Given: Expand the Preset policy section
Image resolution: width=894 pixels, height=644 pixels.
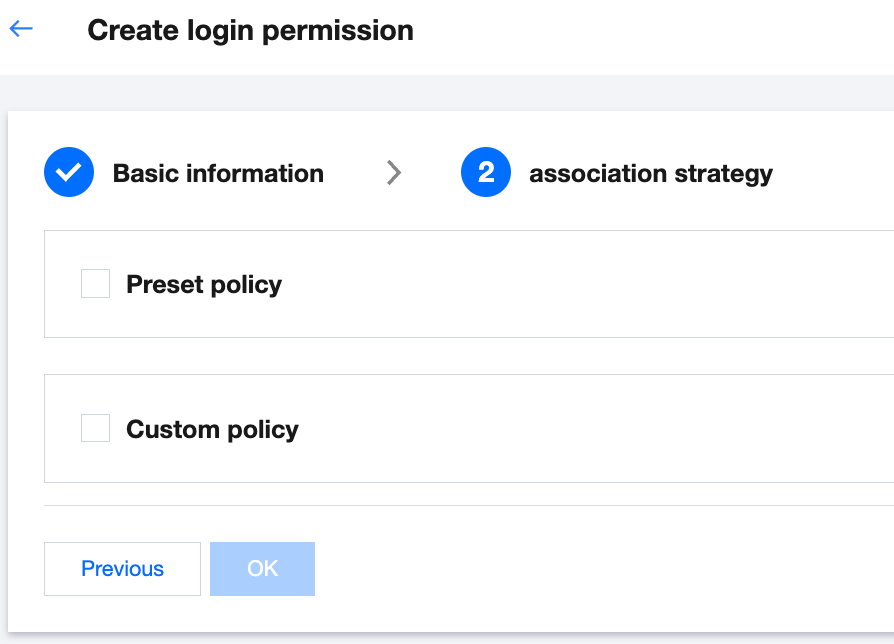Looking at the screenshot, I should [204, 284].
